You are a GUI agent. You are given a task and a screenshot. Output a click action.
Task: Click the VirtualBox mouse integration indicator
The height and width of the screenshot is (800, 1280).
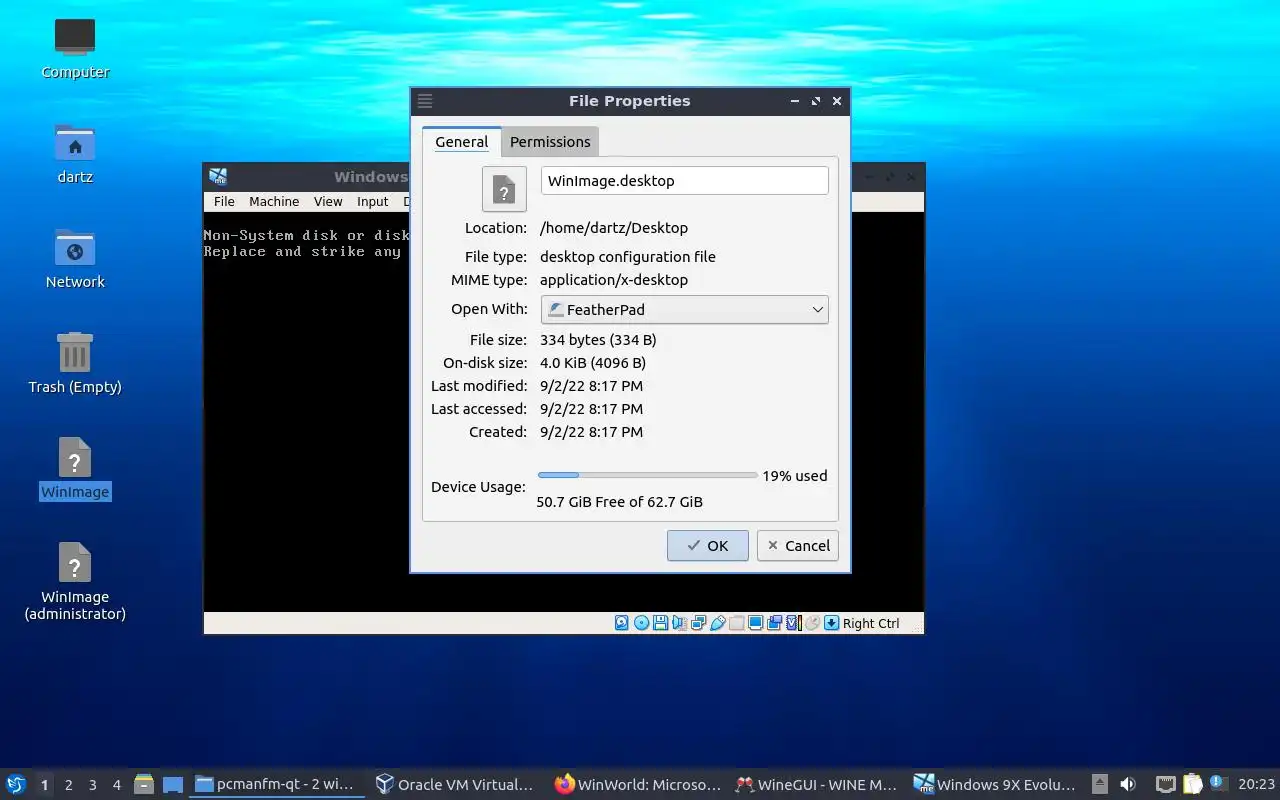[x=812, y=623]
